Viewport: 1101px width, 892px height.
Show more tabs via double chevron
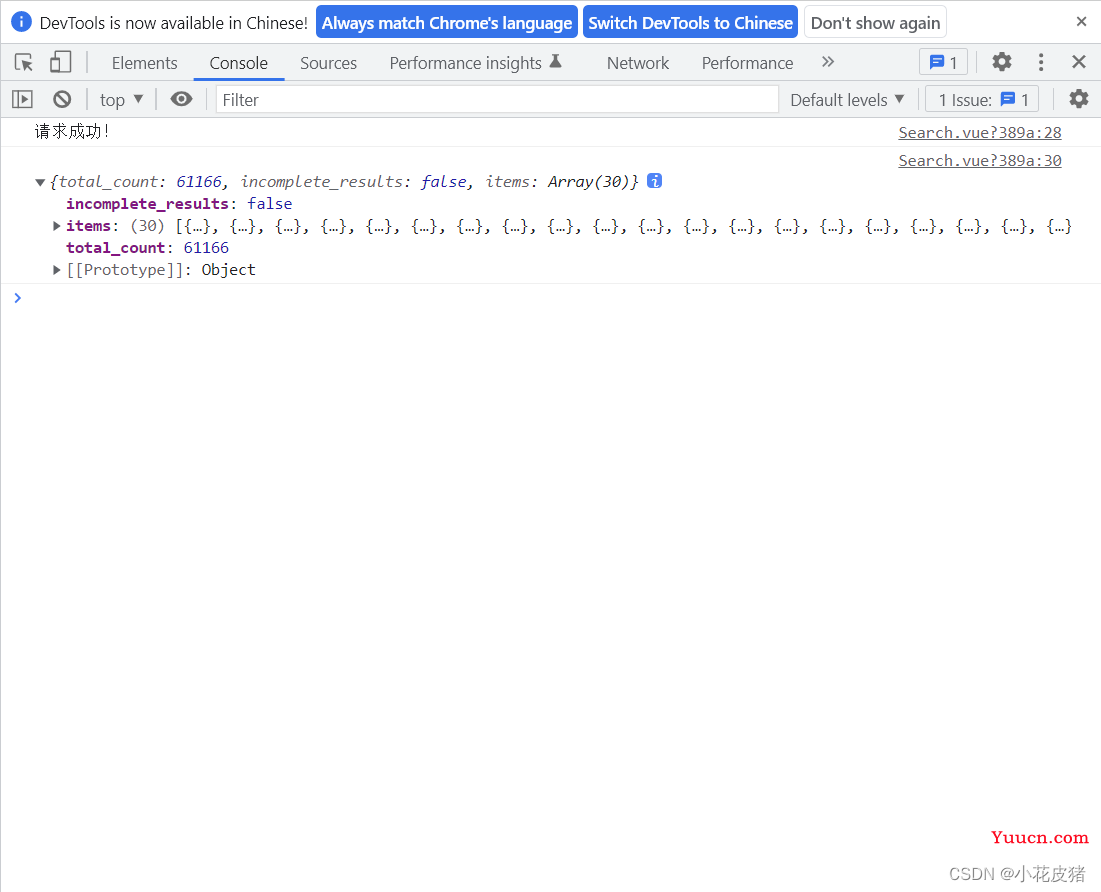828,63
